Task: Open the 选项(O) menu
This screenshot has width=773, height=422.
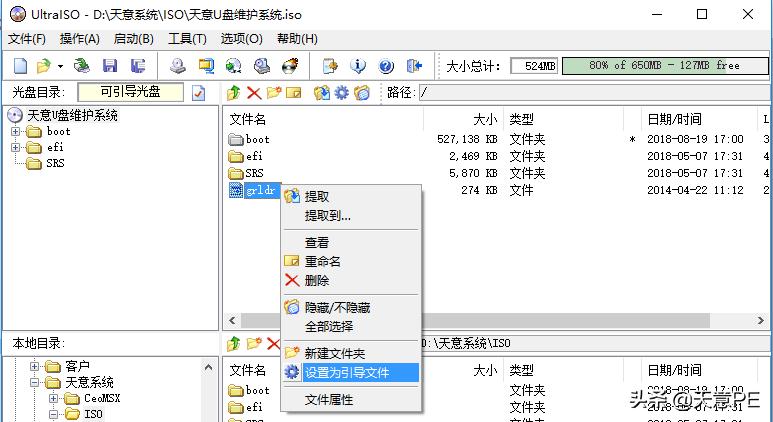Action: pos(242,39)
